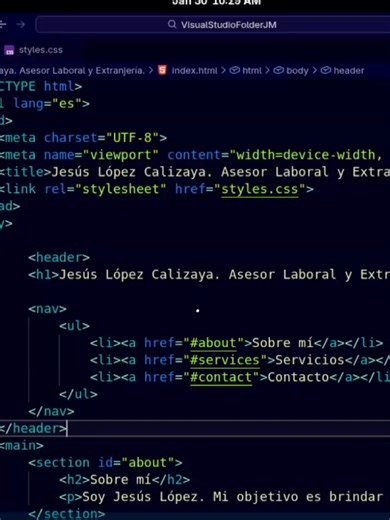Click the opening <header> tag

[x=59, y=257]
